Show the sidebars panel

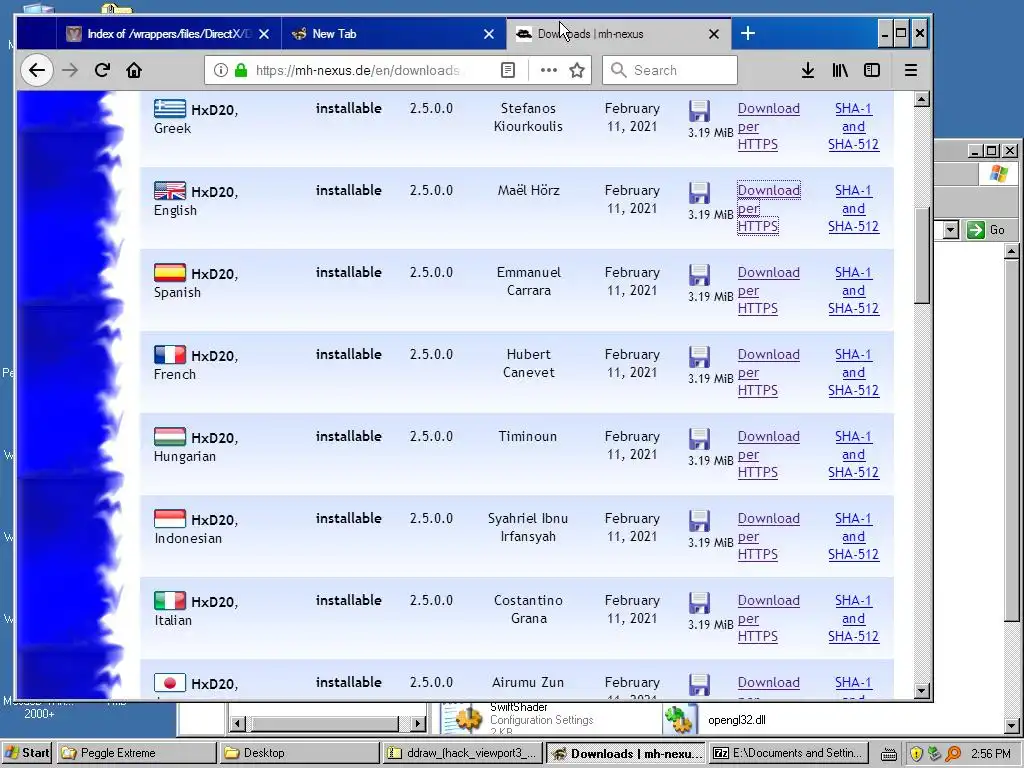coord(872,70)
